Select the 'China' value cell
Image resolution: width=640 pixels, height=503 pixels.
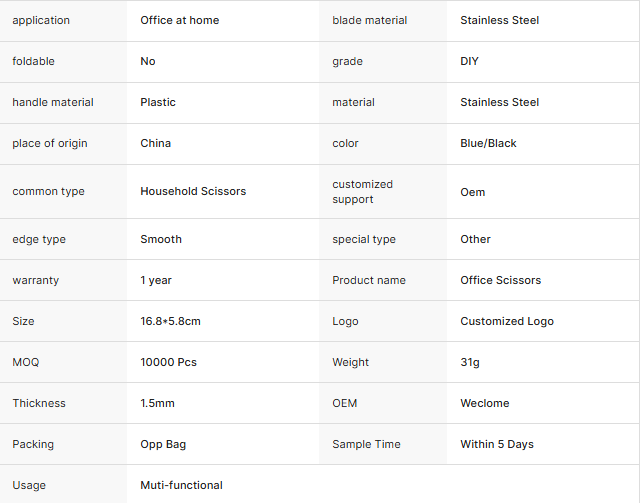(156, 143)
